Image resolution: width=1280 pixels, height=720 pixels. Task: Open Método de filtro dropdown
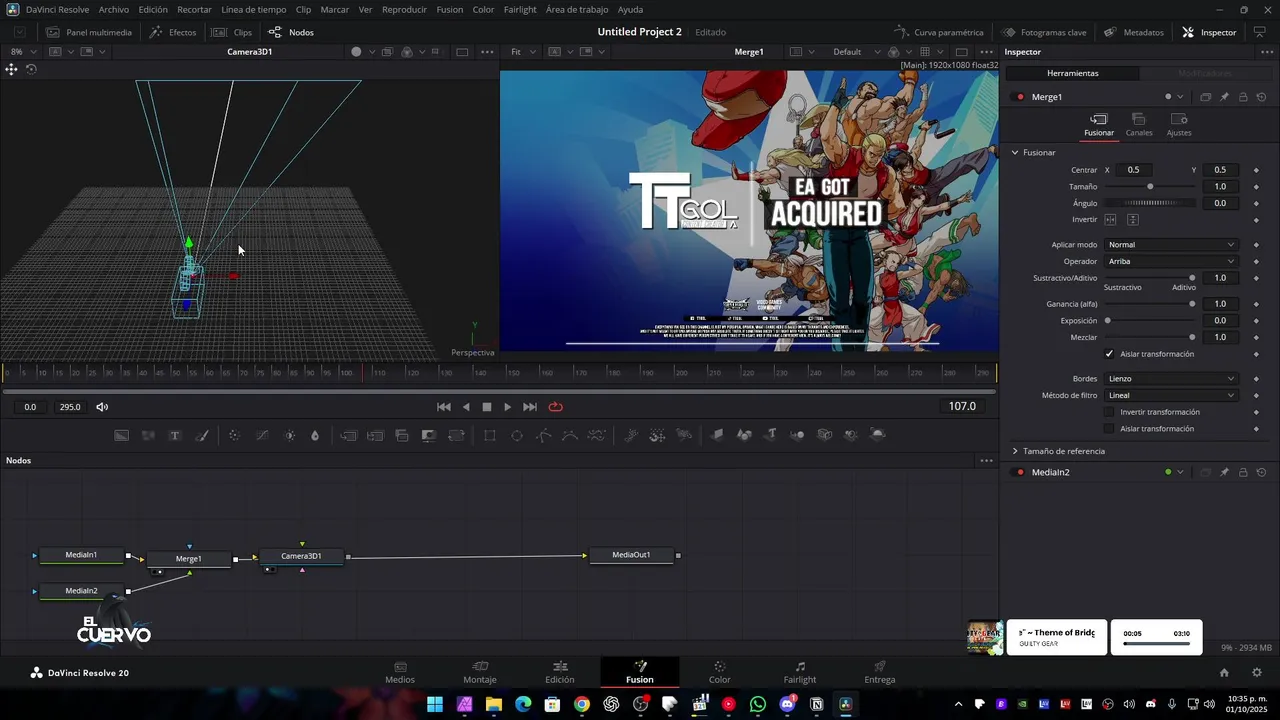(1171, 396)
